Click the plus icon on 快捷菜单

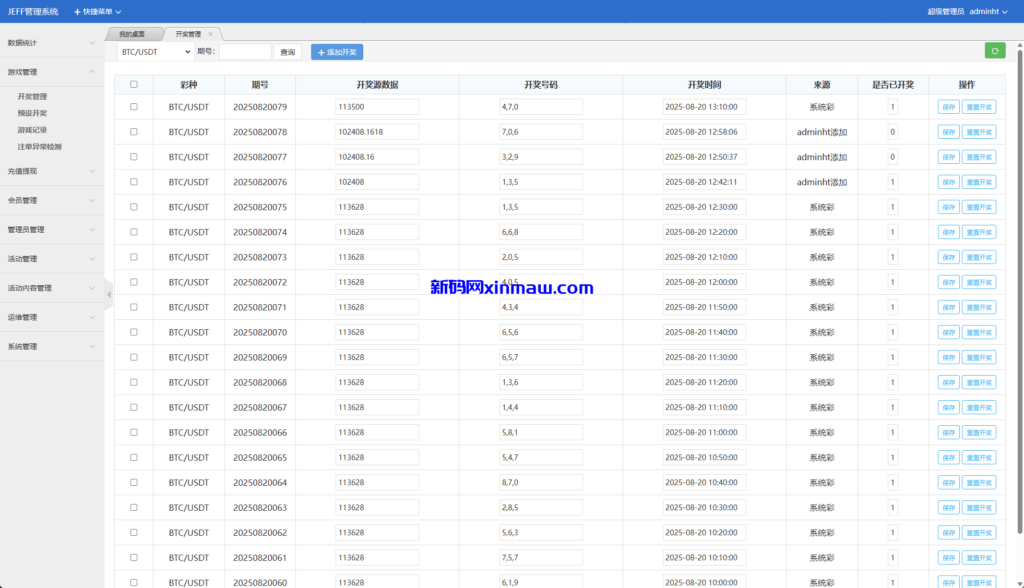78,11
